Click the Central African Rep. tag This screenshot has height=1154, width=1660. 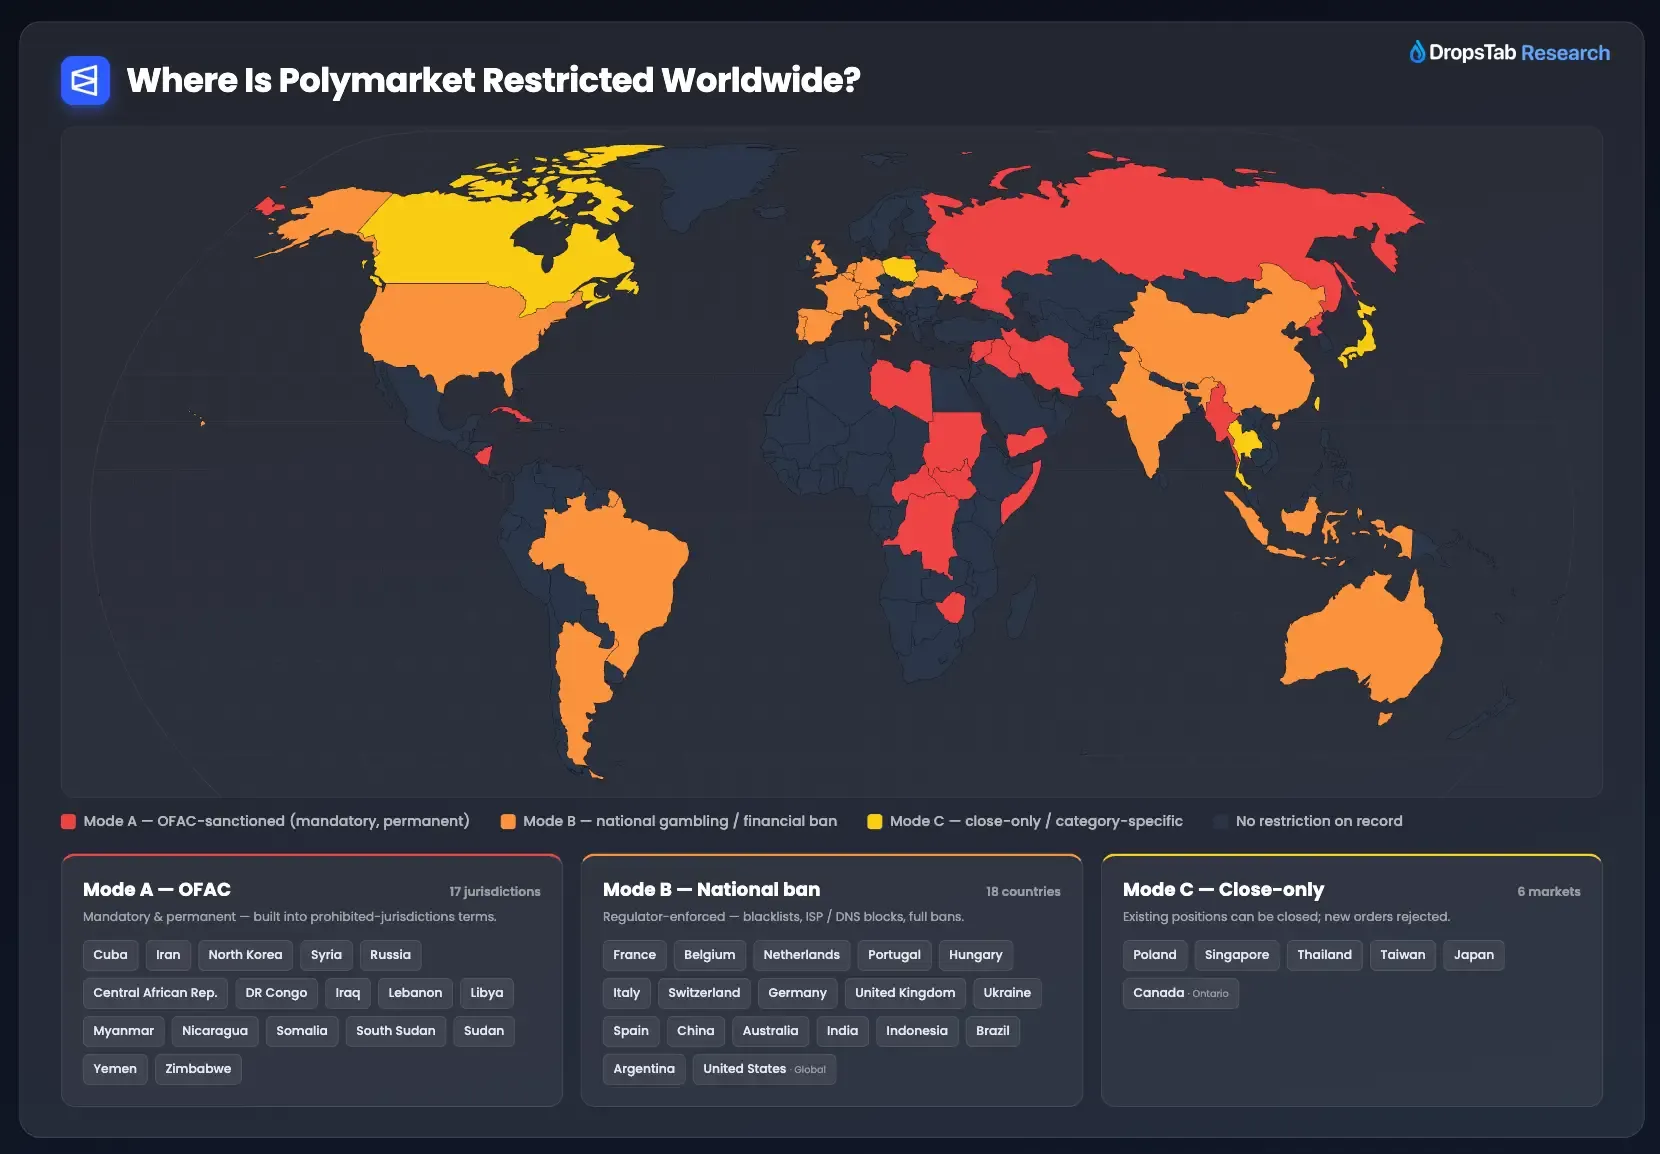[155, 993]
